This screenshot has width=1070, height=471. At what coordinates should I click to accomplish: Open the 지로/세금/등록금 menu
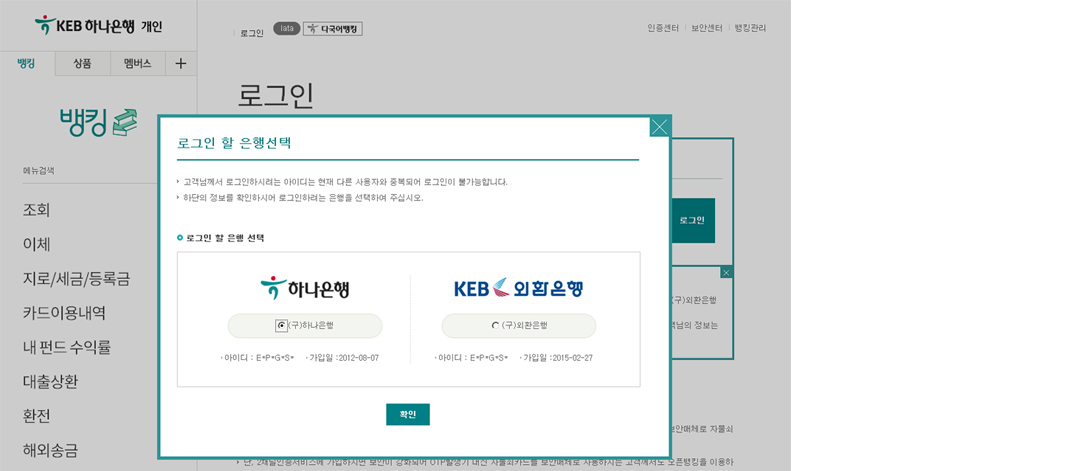[x=76, y=279]
